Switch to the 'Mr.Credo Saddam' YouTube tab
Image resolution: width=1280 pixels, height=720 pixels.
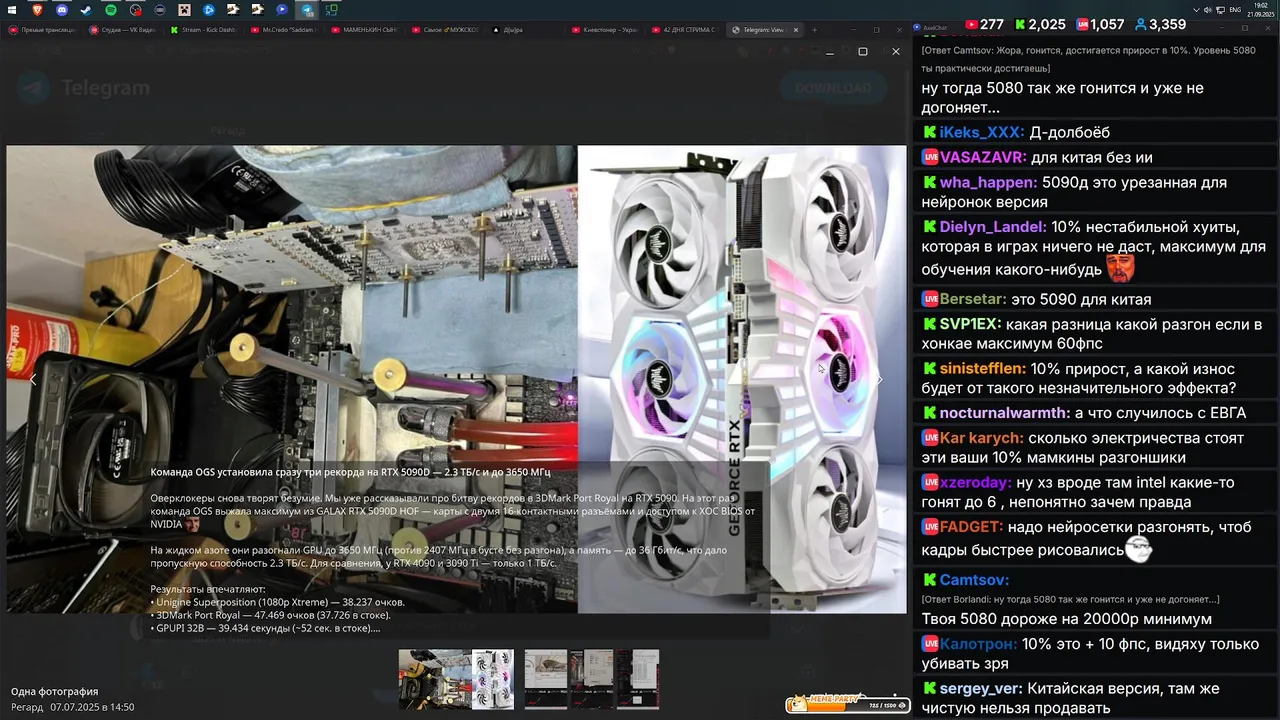tap(285, 30)
